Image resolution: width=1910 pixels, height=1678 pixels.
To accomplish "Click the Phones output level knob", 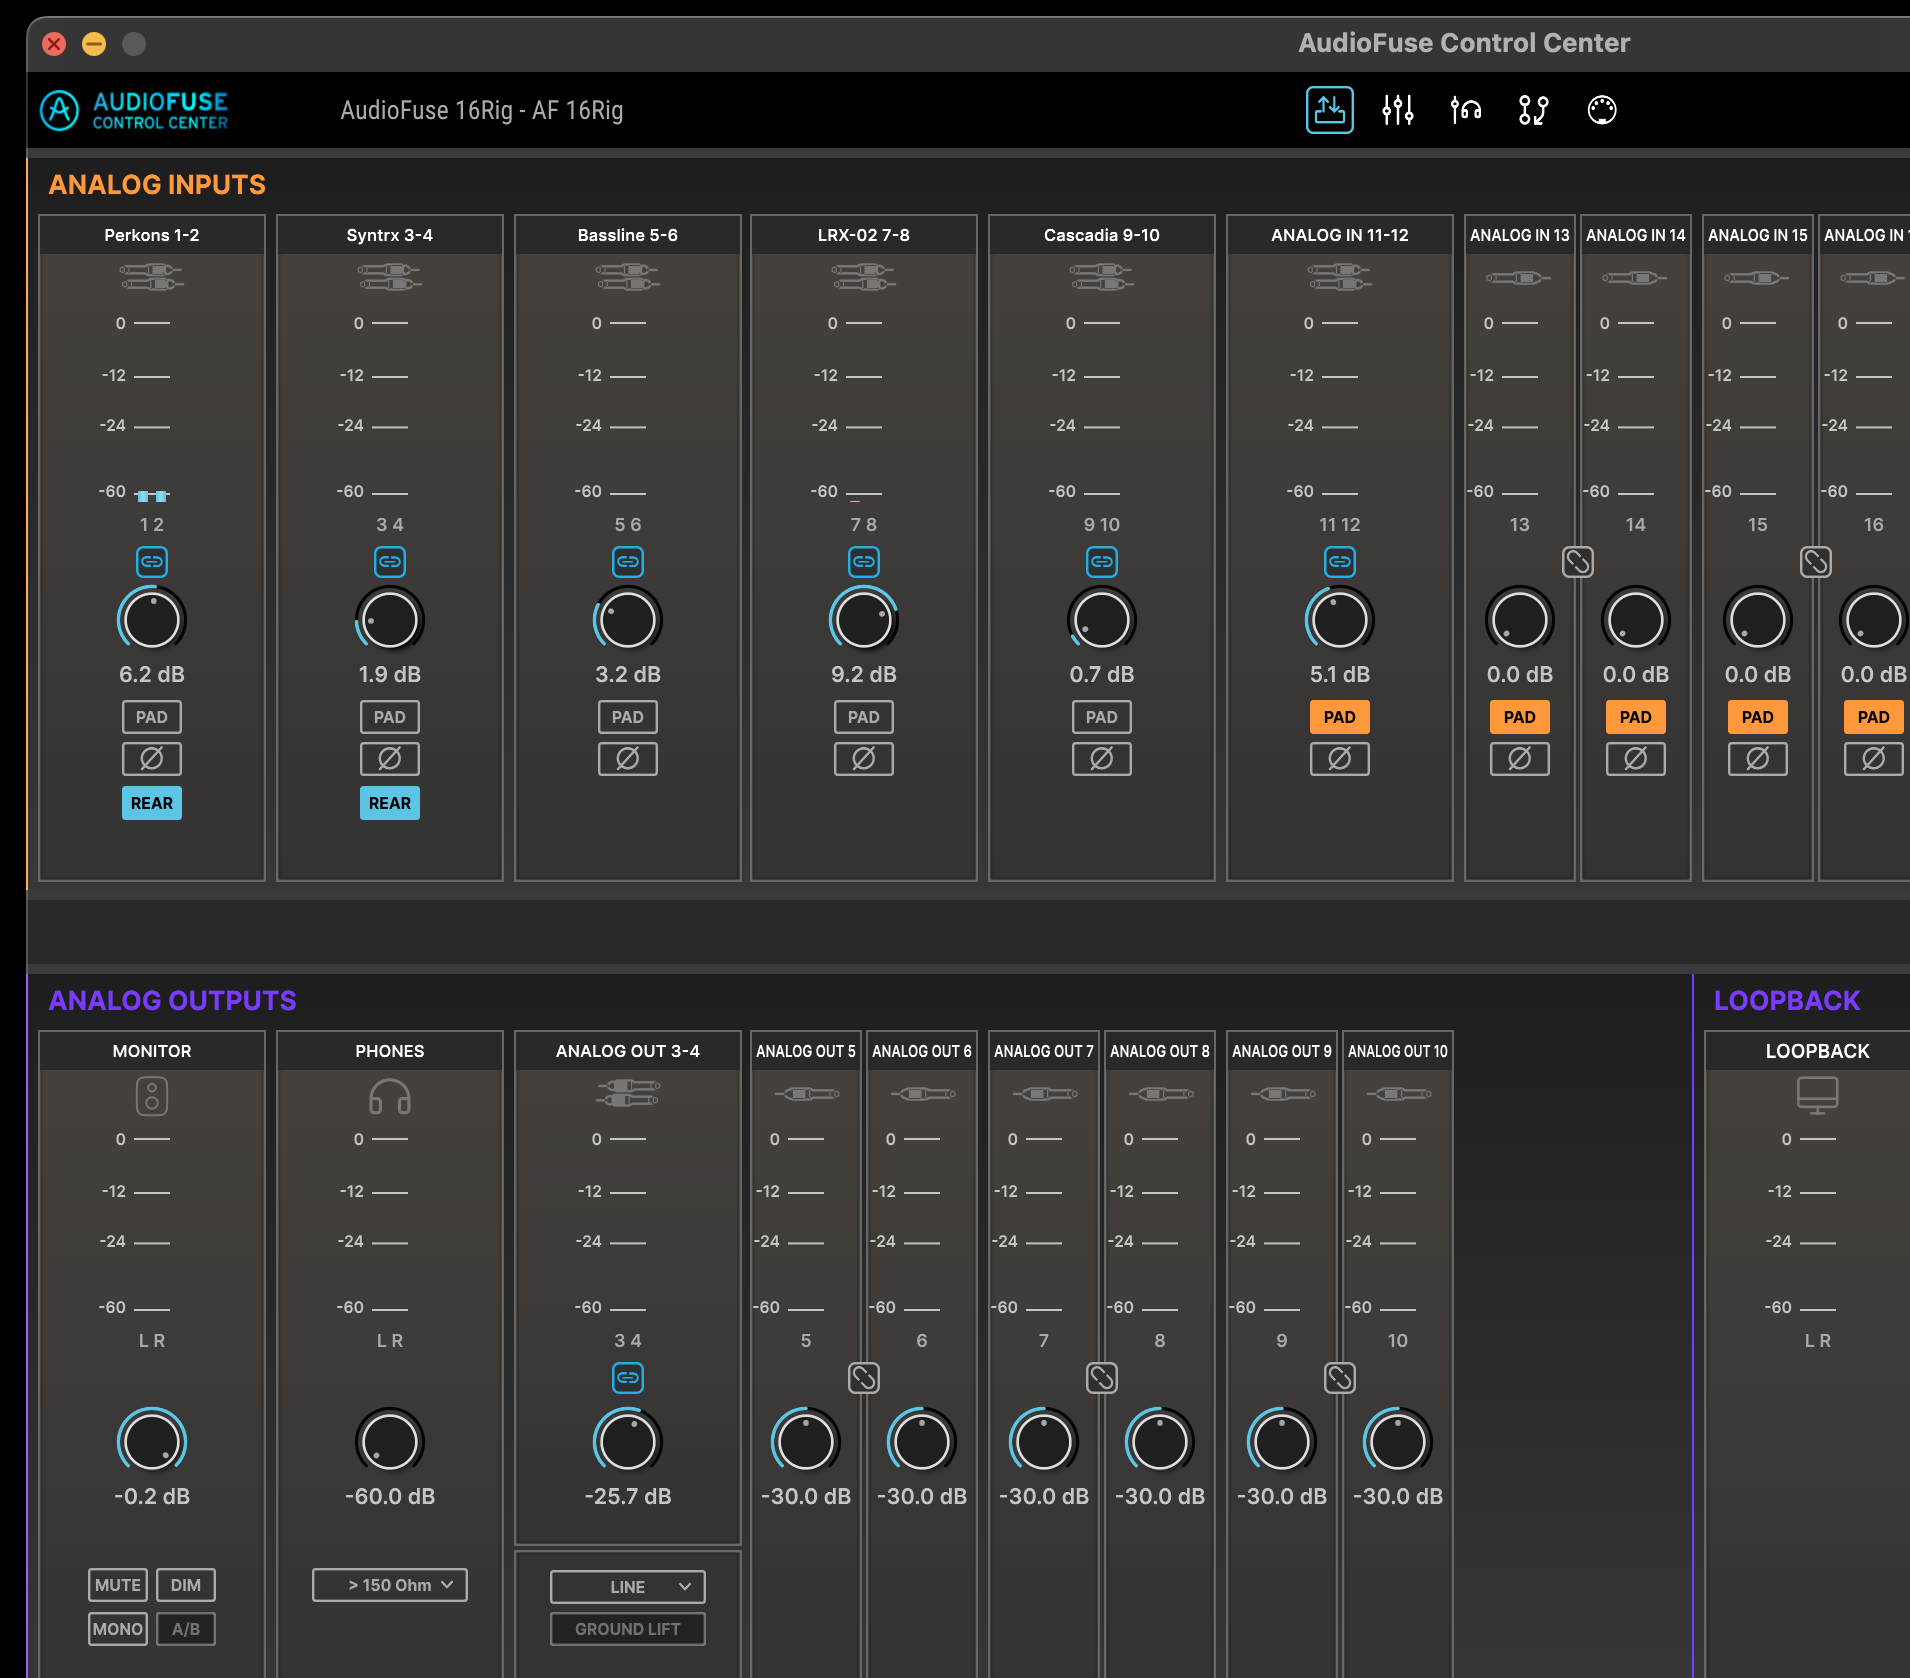I will pos(390,1442).
